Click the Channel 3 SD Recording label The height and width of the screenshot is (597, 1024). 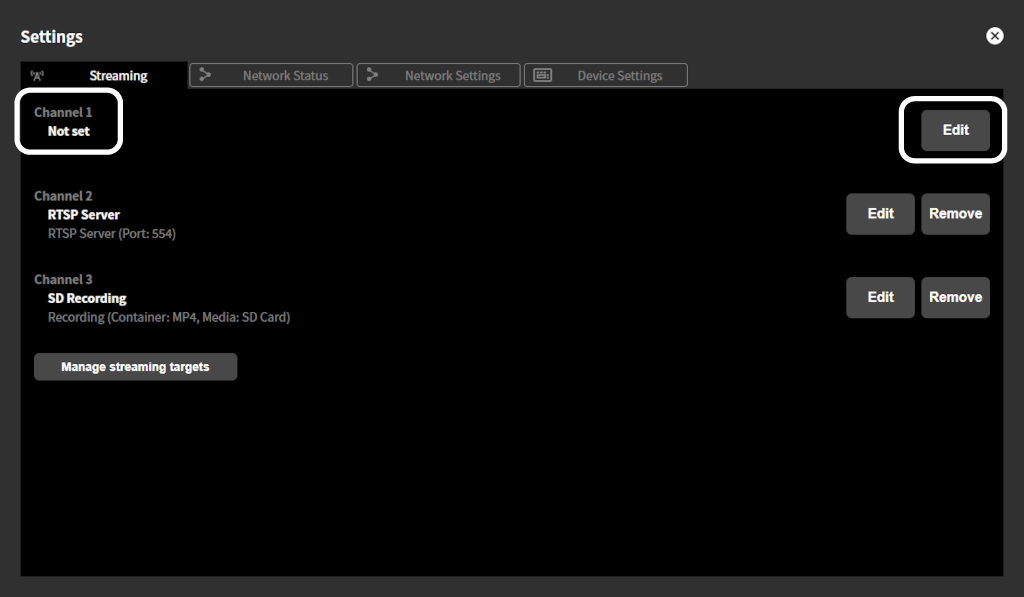click(x=86, y=298)
